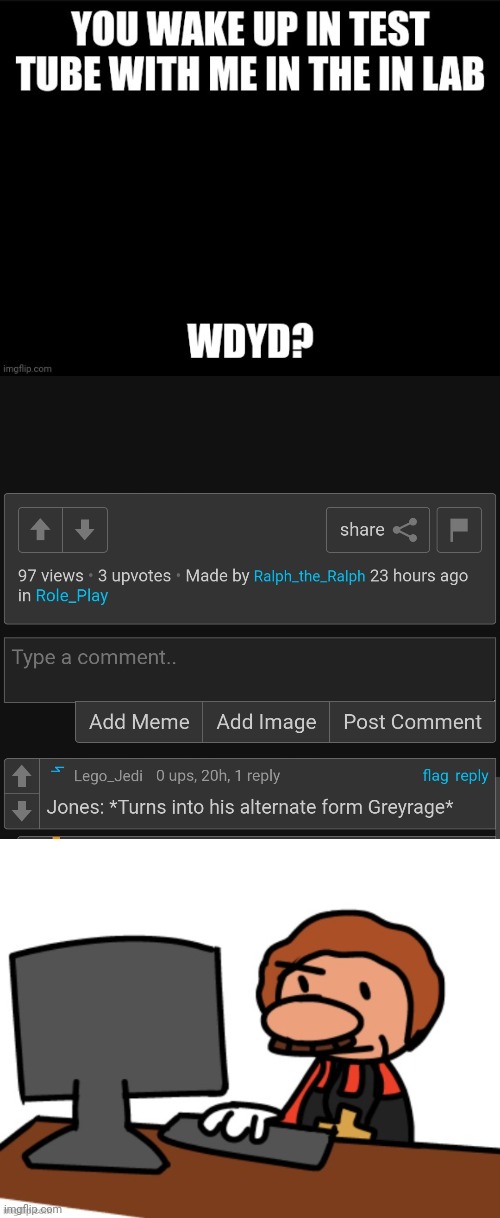This screenshot has height=1218, width=500.
Task: Upvote the post with the up arrow
Action: point(41,530)
